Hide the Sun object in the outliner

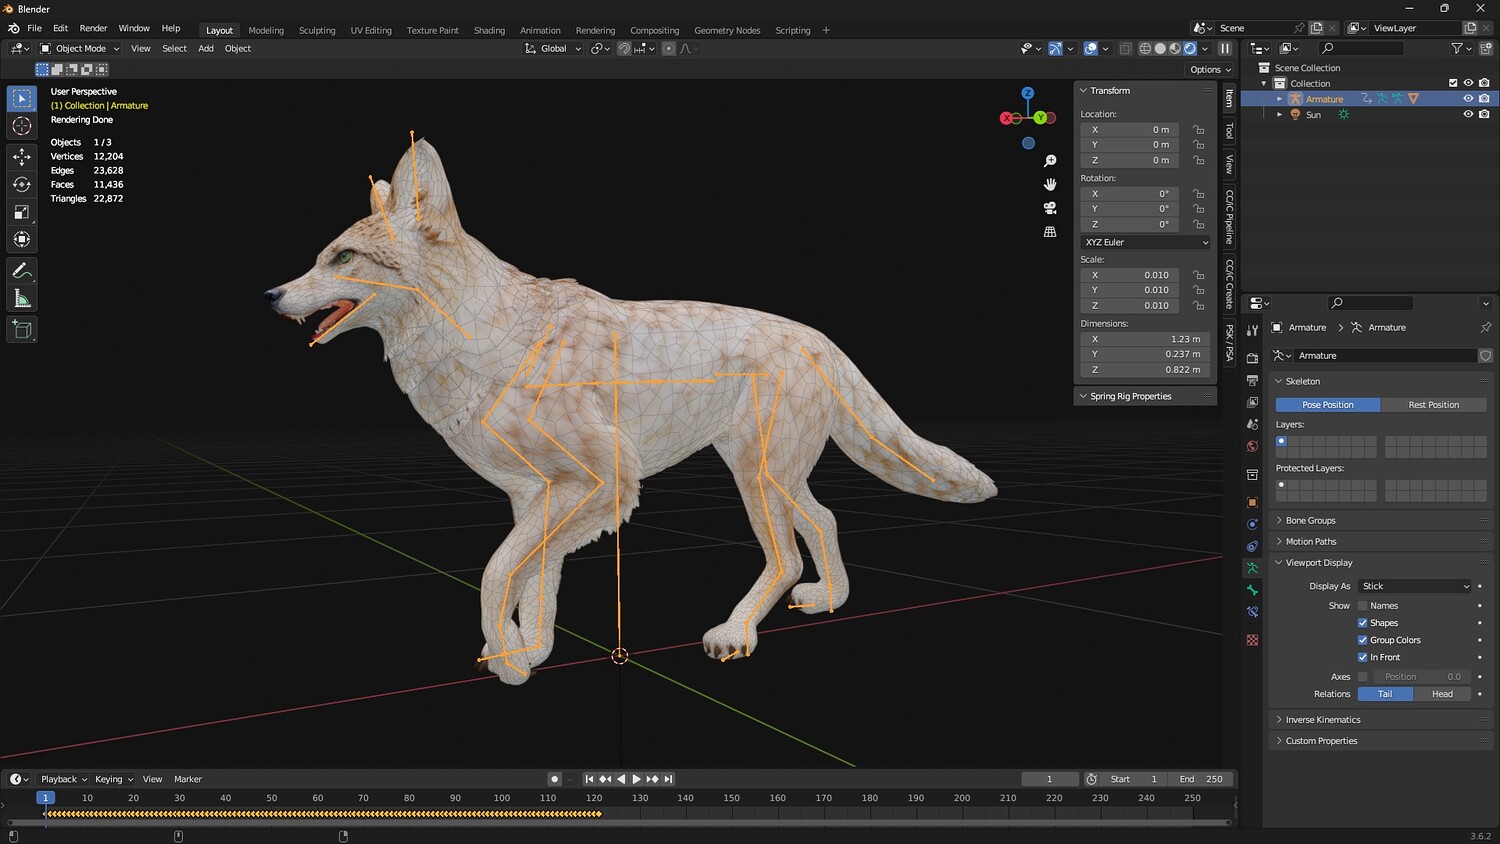pyautogui.click(x=1468, y=115)
